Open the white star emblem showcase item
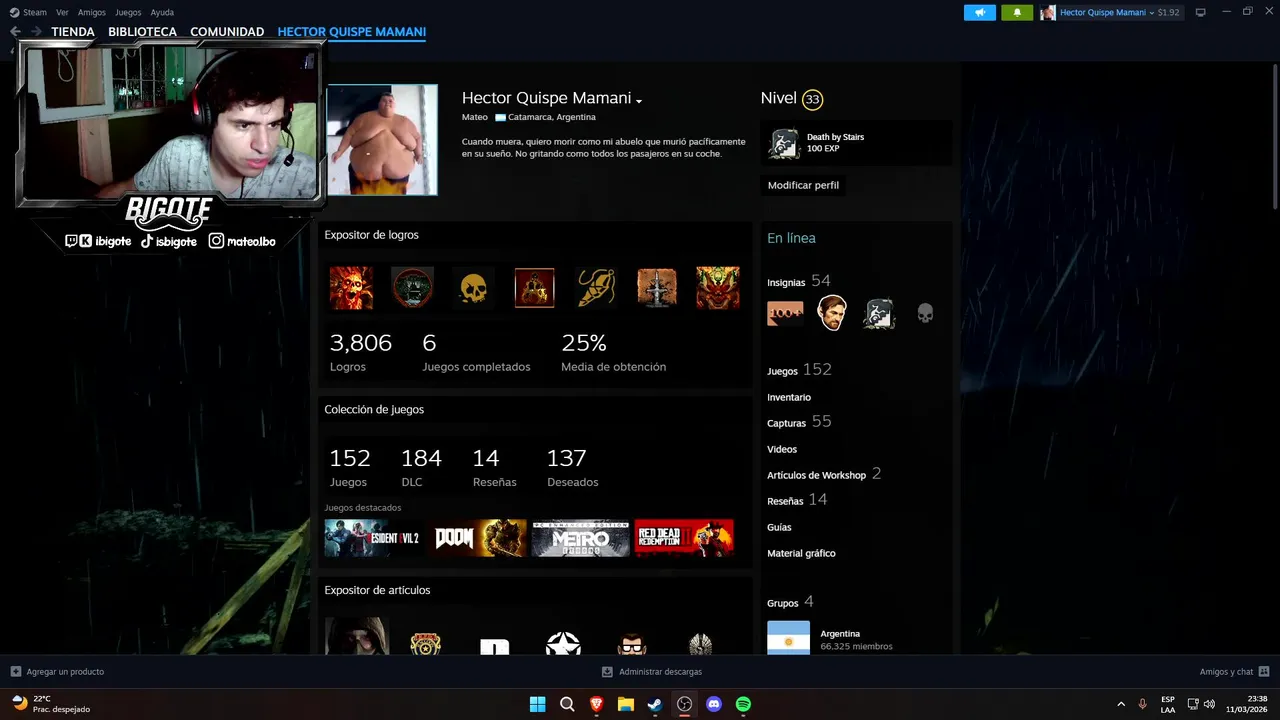This screenshot has height=720, width=1280. point(563,643)
